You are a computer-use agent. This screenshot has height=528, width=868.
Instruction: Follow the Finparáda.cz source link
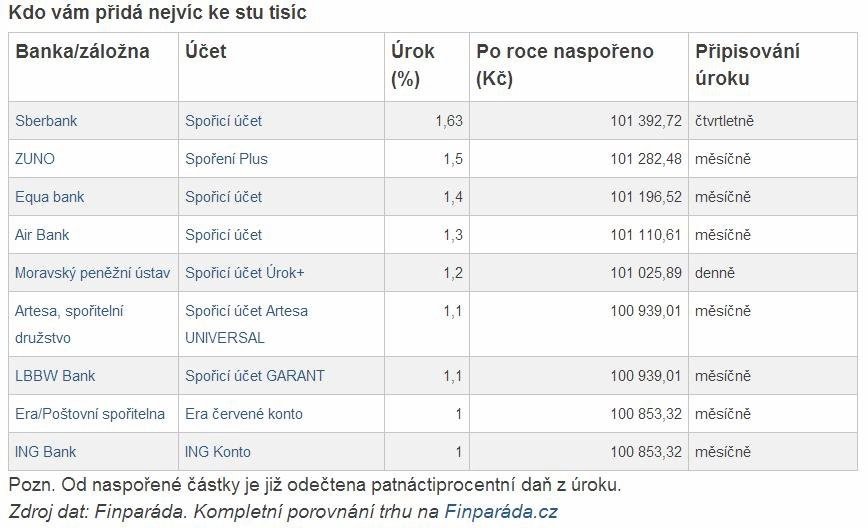click(501, 511)
